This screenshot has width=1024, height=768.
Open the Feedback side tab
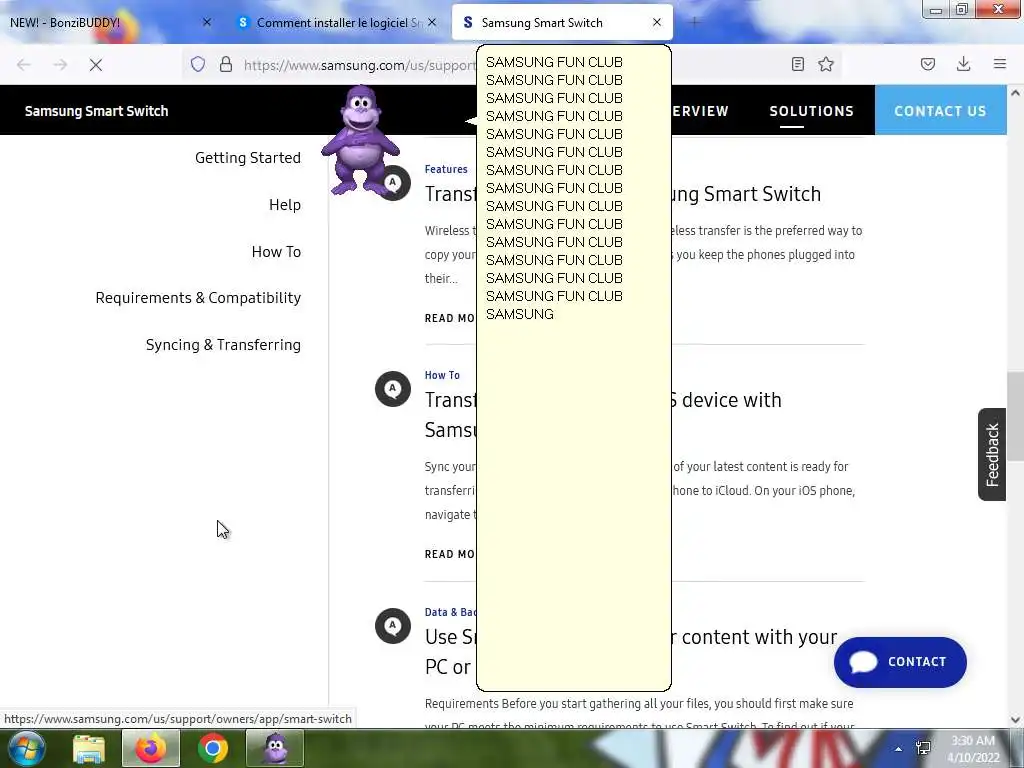click(992, 455)
